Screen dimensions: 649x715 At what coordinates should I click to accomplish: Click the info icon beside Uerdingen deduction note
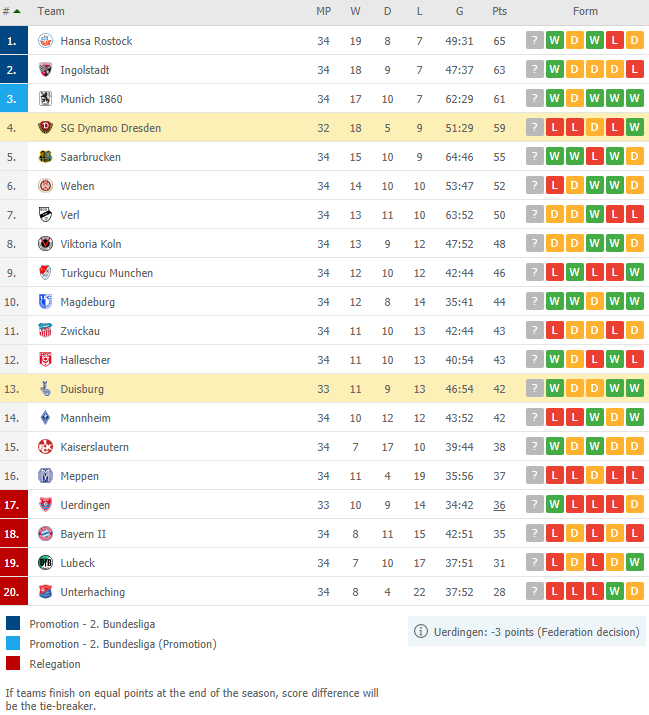421,632
